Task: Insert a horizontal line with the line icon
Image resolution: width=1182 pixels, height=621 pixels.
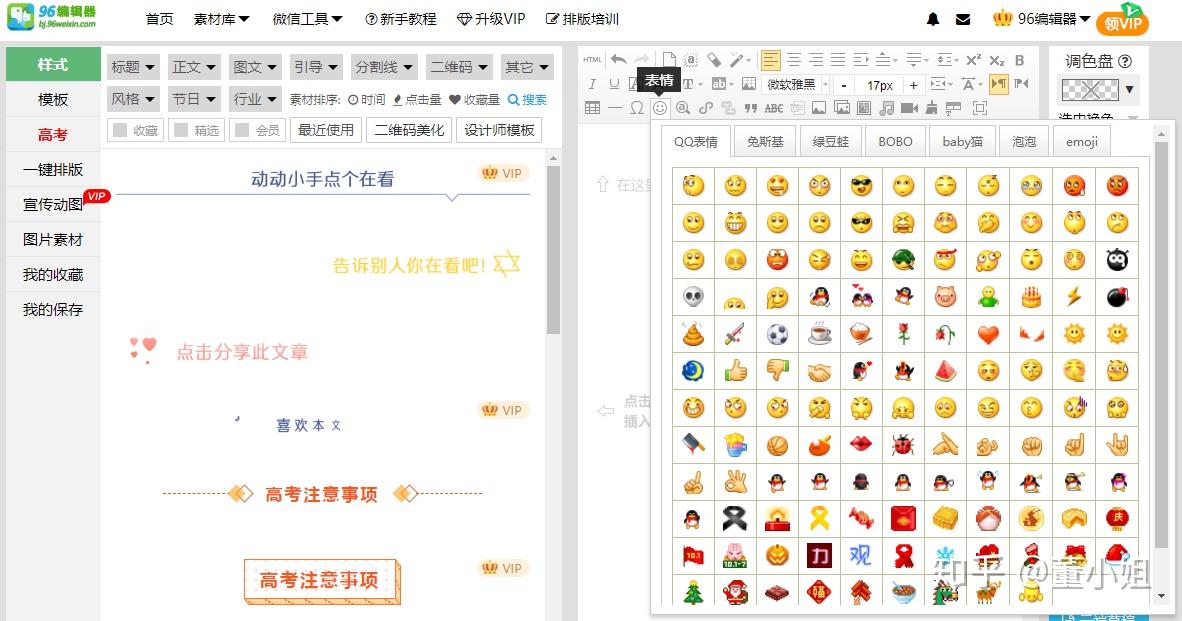Action: 617,106
